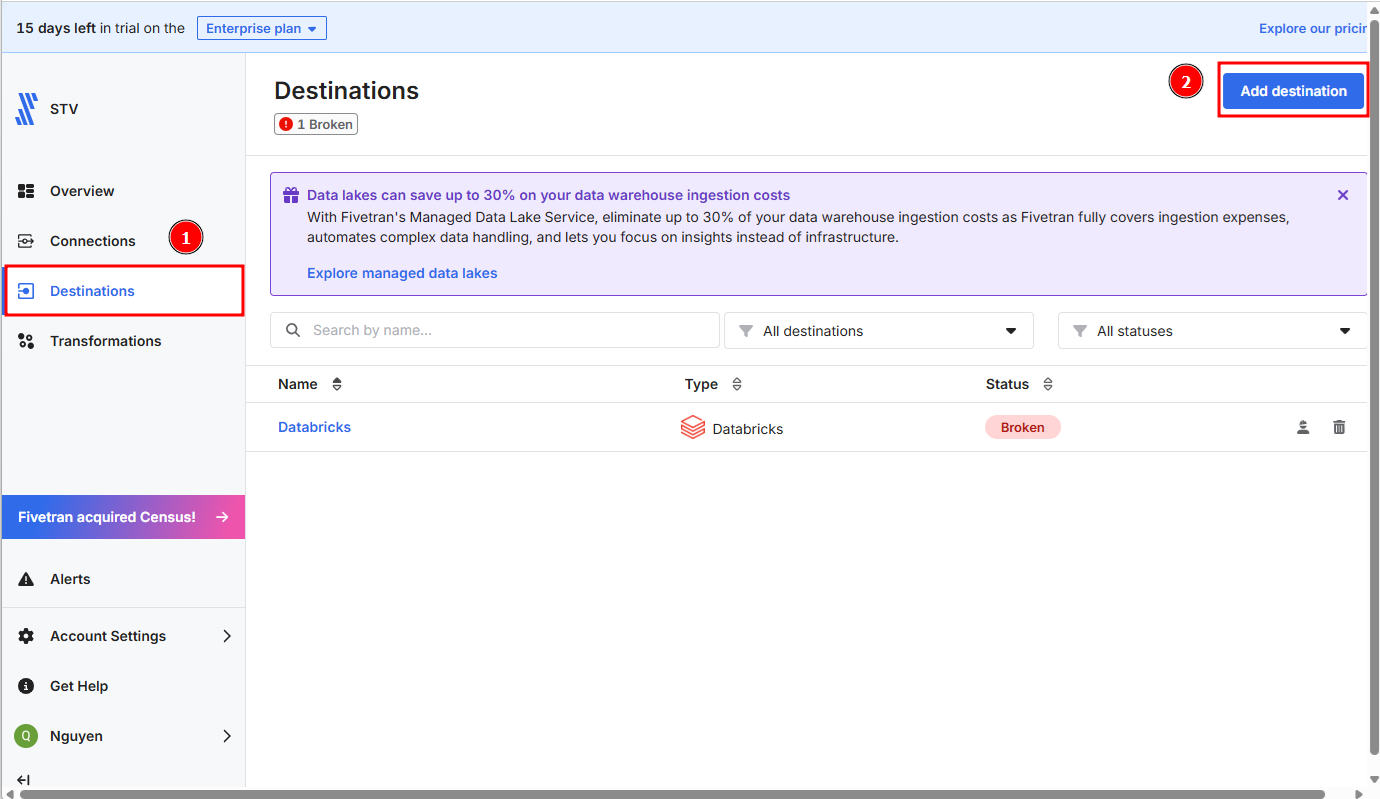
Task: Sort destinations by Name column
Action: click(x=337, y=384)
